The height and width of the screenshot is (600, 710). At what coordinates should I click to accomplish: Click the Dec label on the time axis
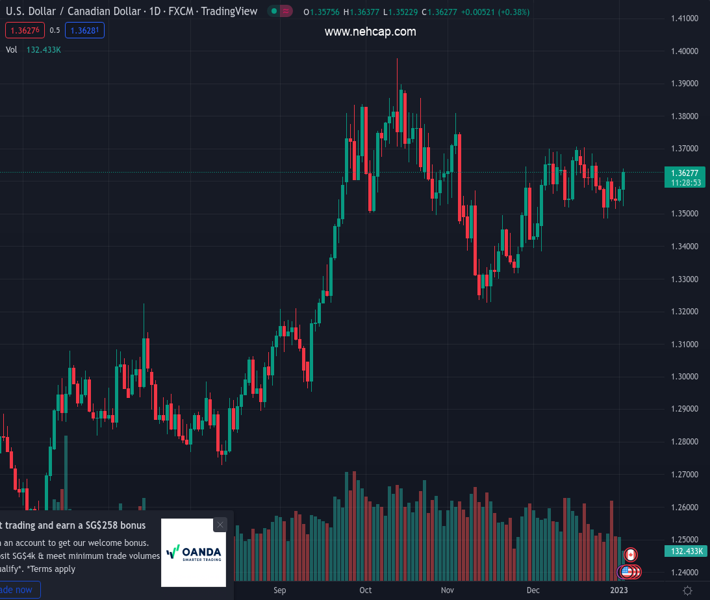533,590
